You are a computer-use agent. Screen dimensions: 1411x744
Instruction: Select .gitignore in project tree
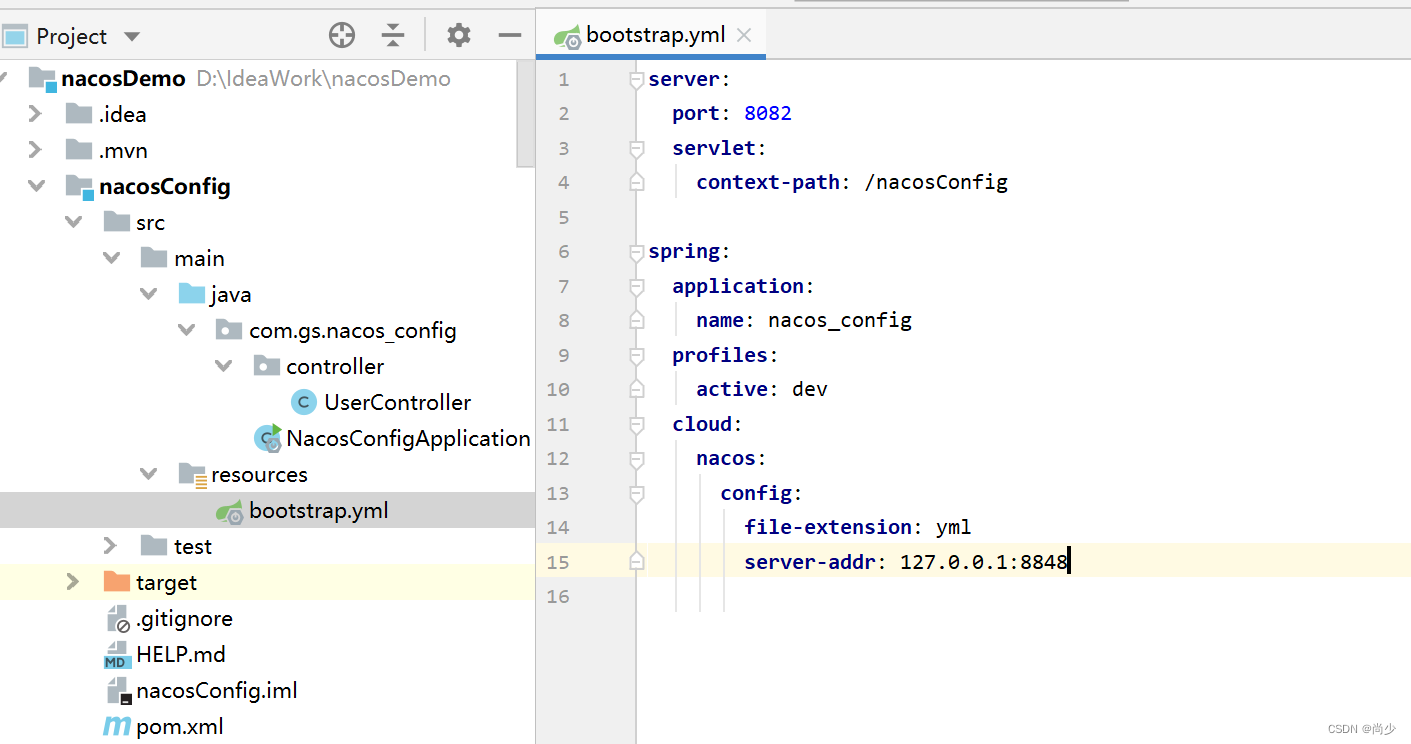[x=184, y=619]
